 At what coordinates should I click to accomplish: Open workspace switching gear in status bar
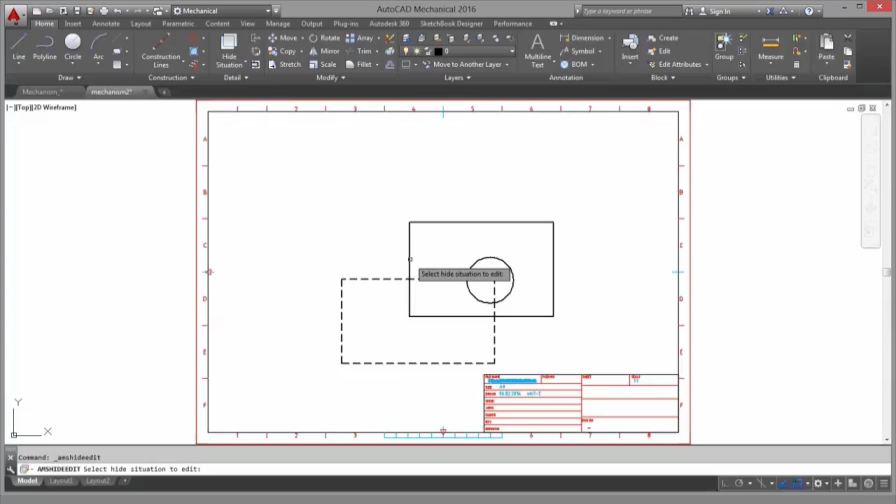(x=818, y=483)
